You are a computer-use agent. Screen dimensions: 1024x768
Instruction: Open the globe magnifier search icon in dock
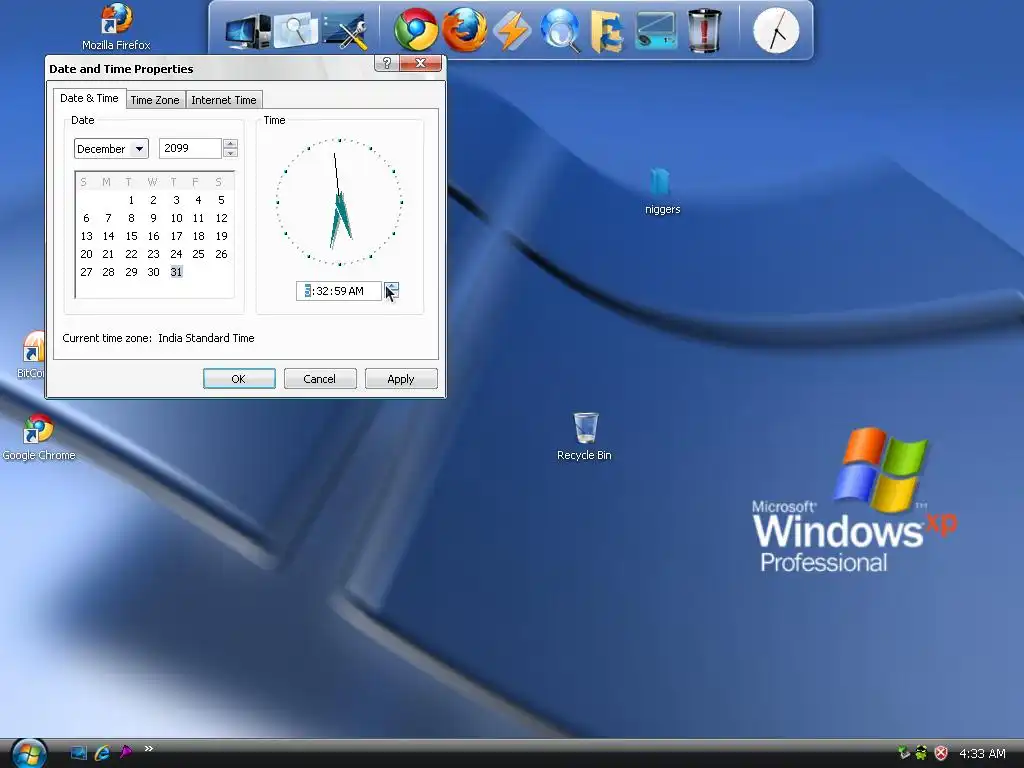[x=560, y=30]
